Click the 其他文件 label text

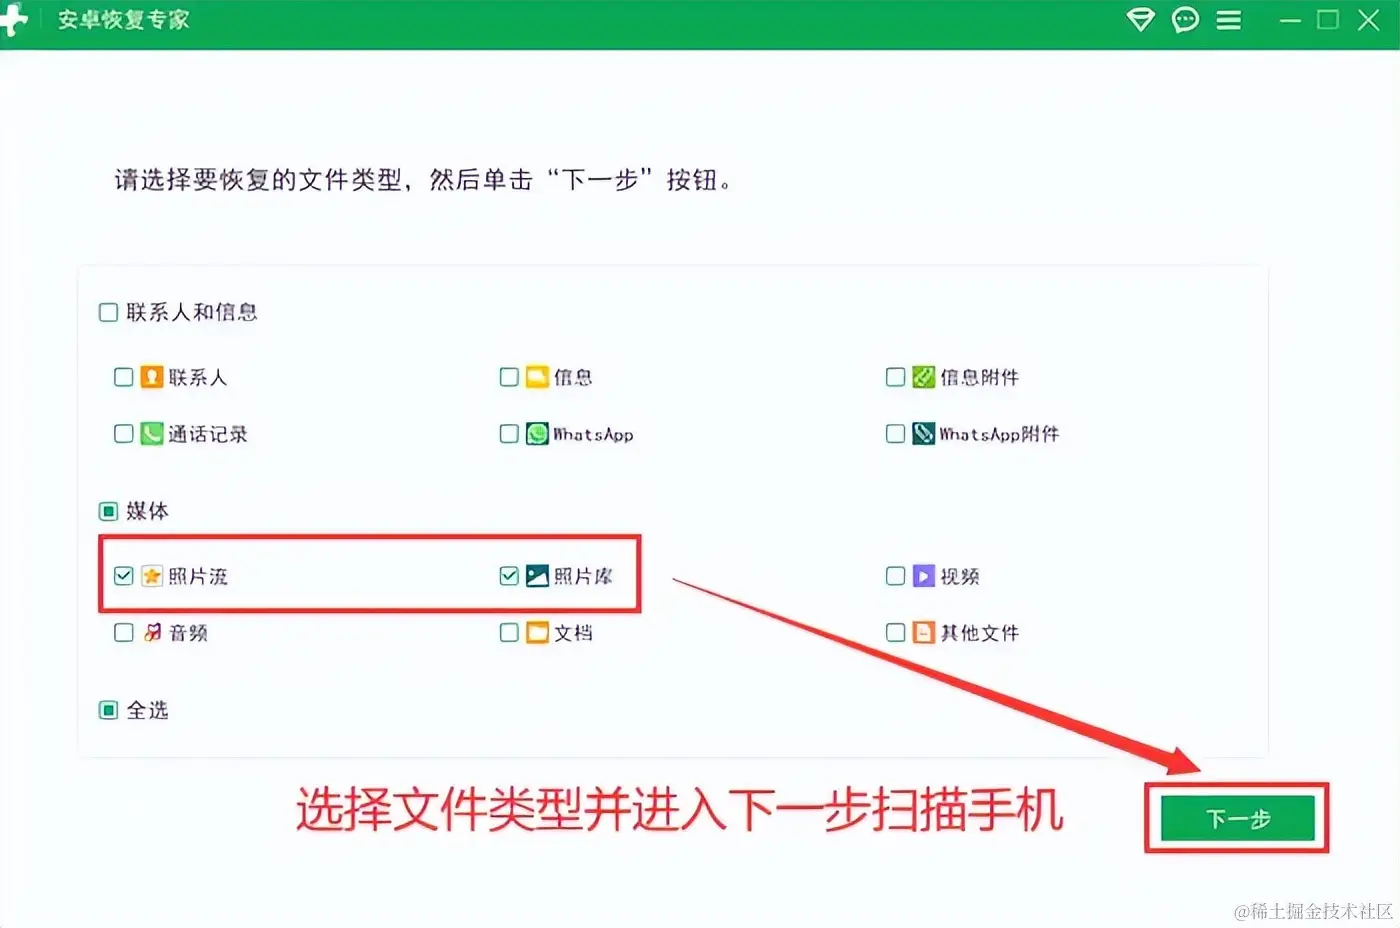click(x=979, y=633)
